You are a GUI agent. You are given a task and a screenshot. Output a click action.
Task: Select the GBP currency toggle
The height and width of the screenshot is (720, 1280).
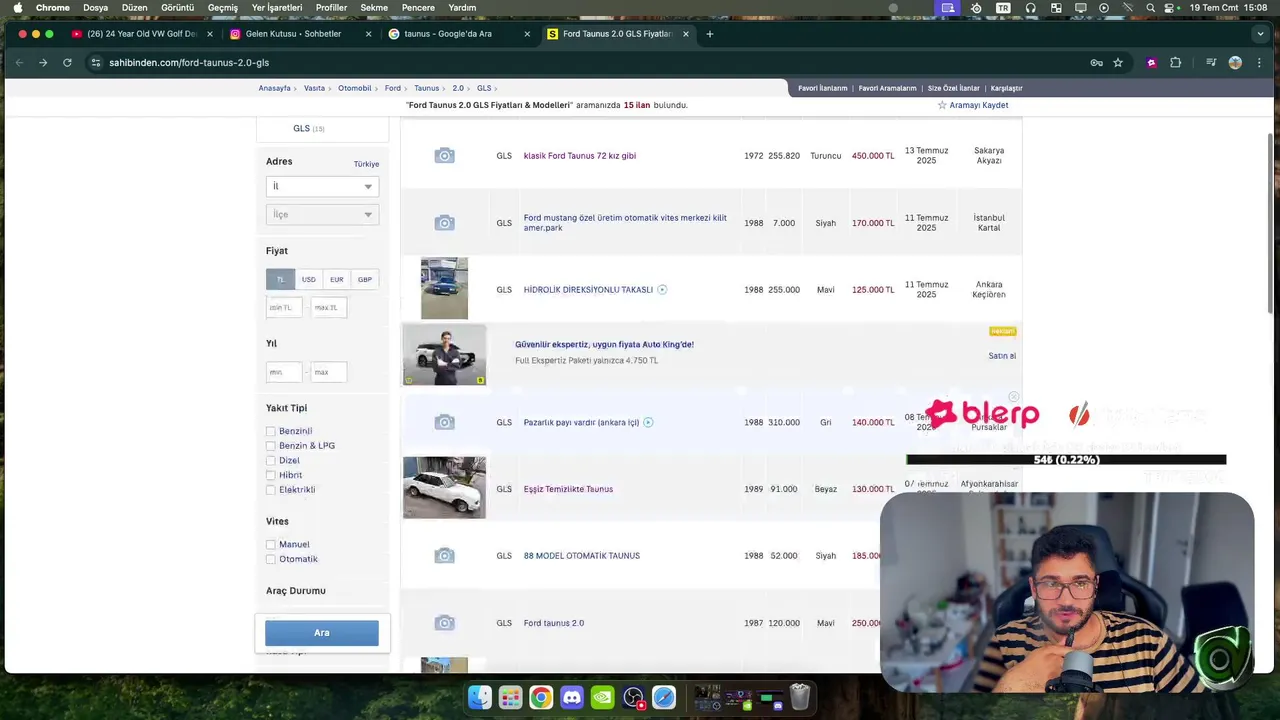[x=365, y=280]
